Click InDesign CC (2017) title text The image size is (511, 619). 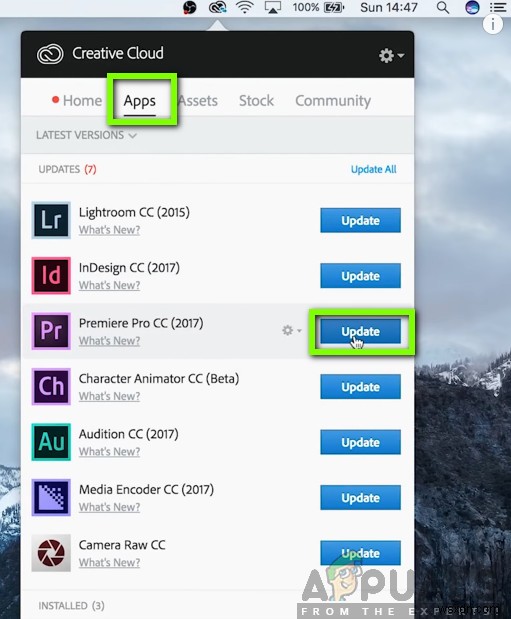pyautogui.click(x=129, y=268)
